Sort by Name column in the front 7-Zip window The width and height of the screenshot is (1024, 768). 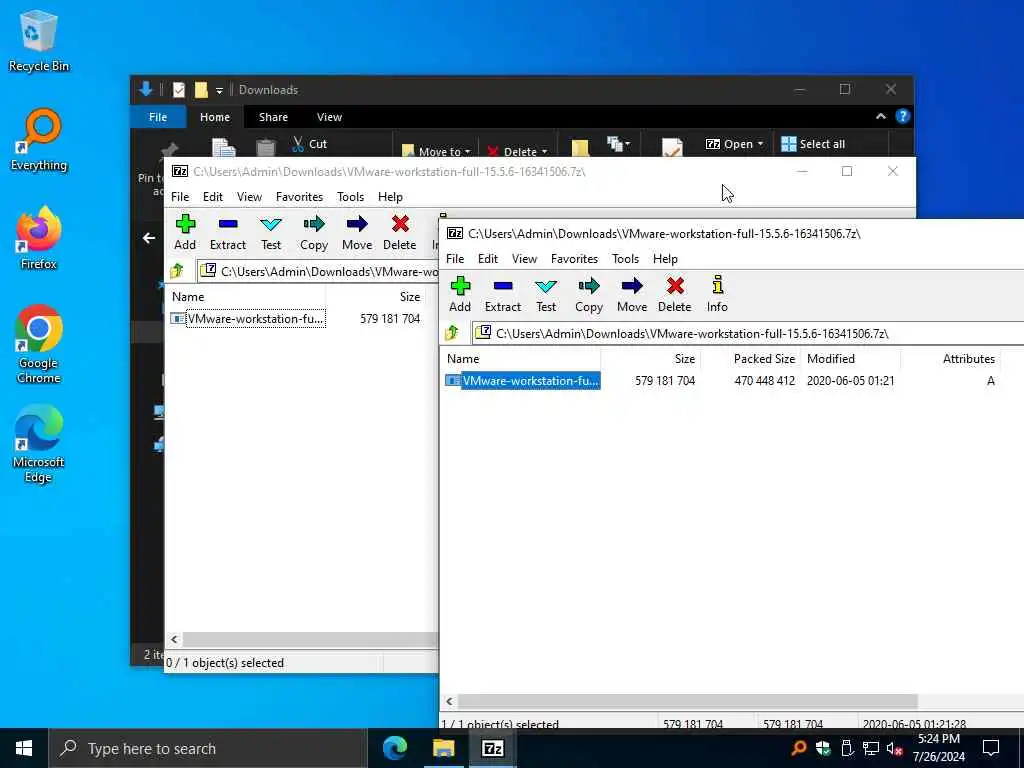click(x=520, y=359)
